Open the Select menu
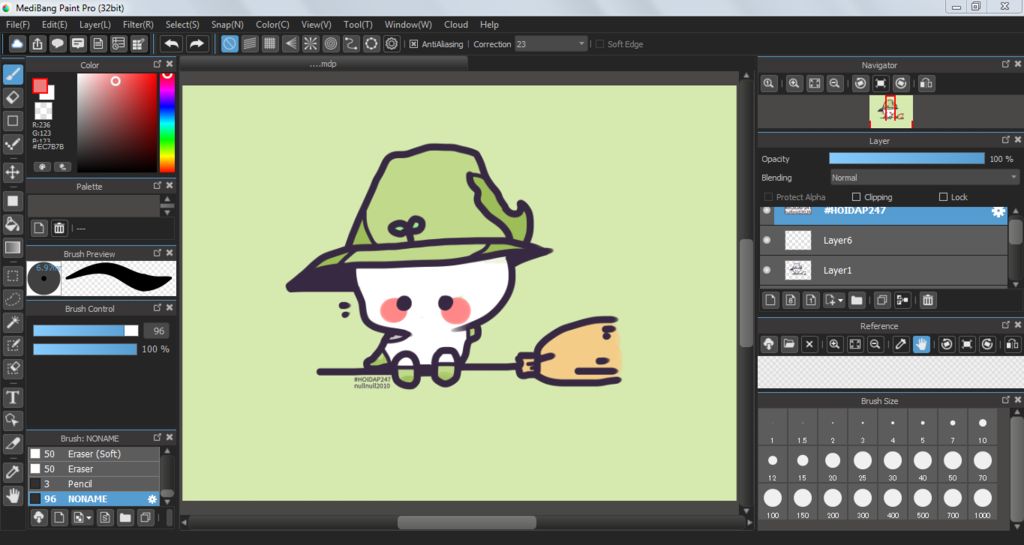 click(182, 25)
